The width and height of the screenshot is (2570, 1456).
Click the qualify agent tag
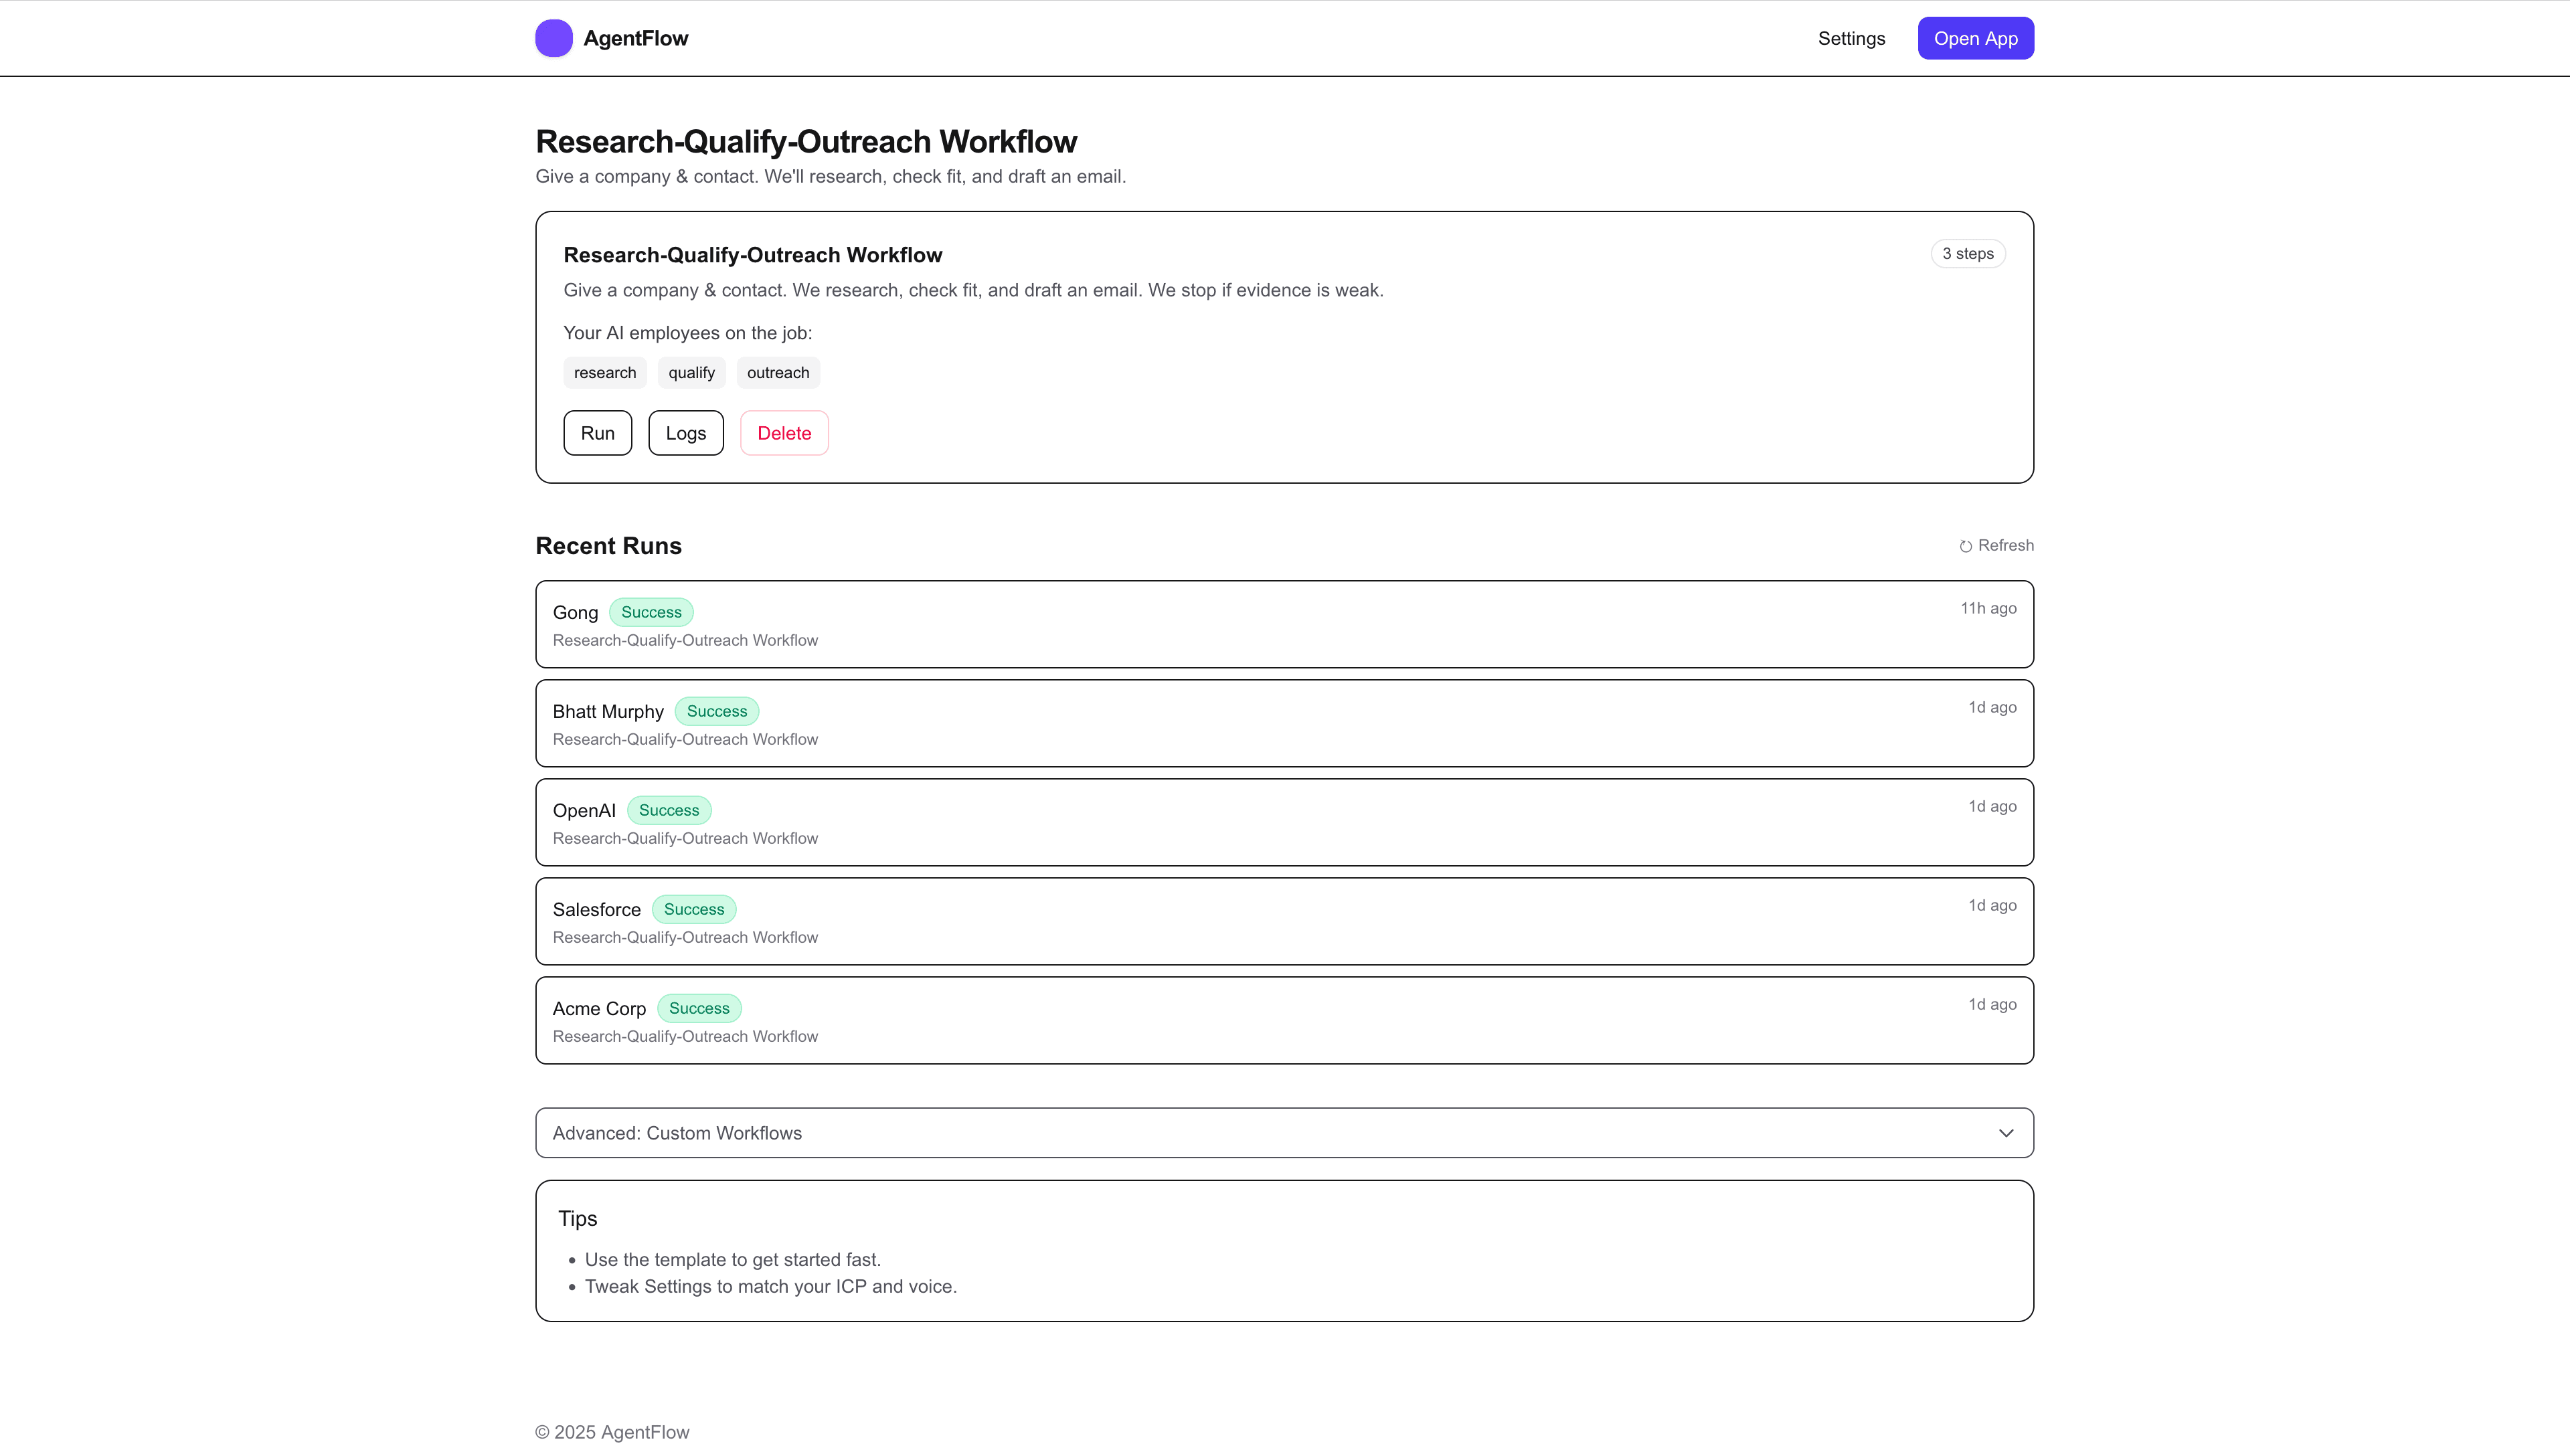691,373
